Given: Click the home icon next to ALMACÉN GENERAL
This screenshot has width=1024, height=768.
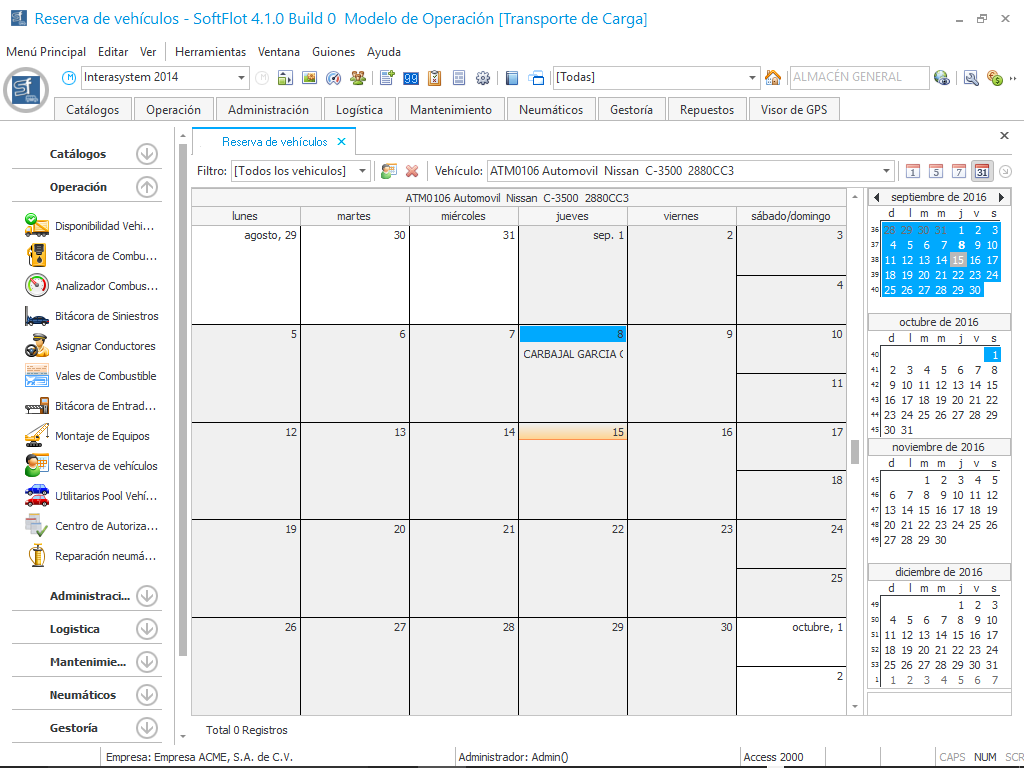Looking at the screenshot, I should 773,78.
